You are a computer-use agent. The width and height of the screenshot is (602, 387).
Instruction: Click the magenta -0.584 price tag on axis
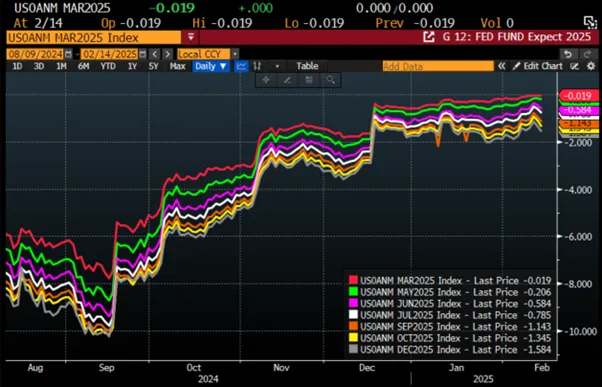coord(579,110)
